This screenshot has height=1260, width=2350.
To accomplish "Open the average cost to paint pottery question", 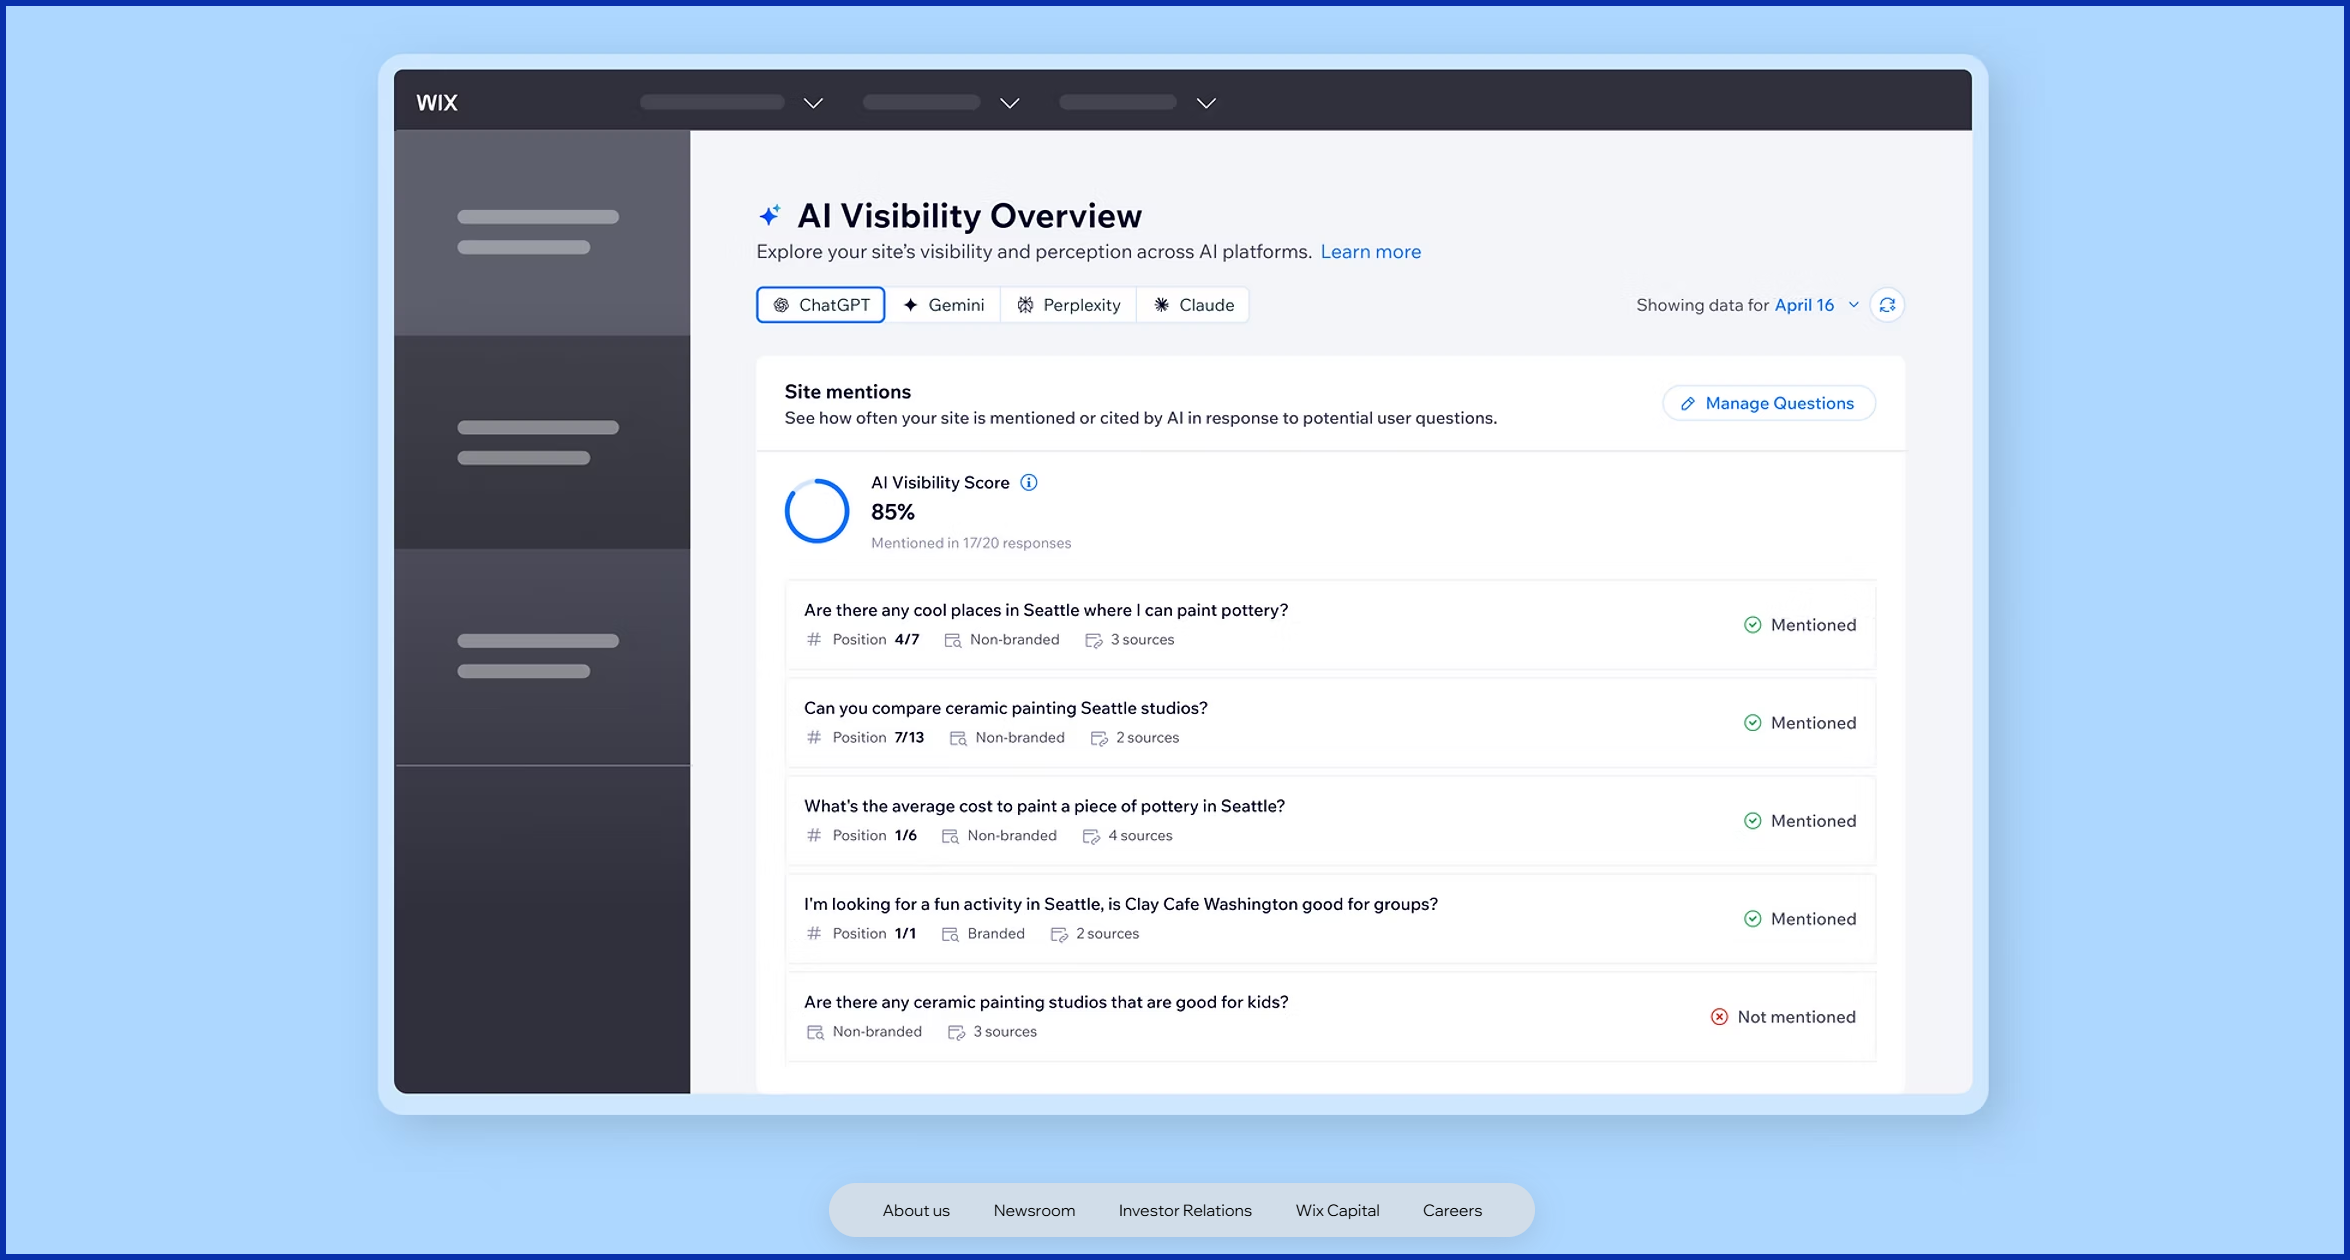I will point(1330,821).
